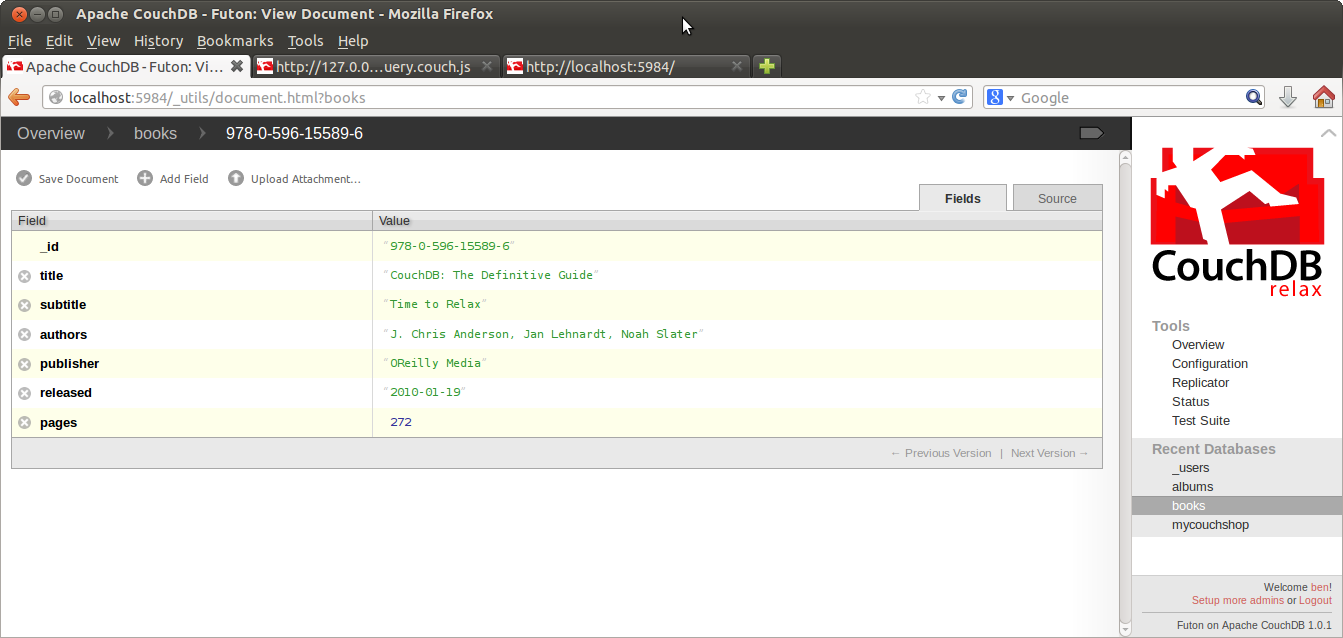The image size is (1343, 638).
Task: Click the search magnifier icon
Action: point(1254,97)
